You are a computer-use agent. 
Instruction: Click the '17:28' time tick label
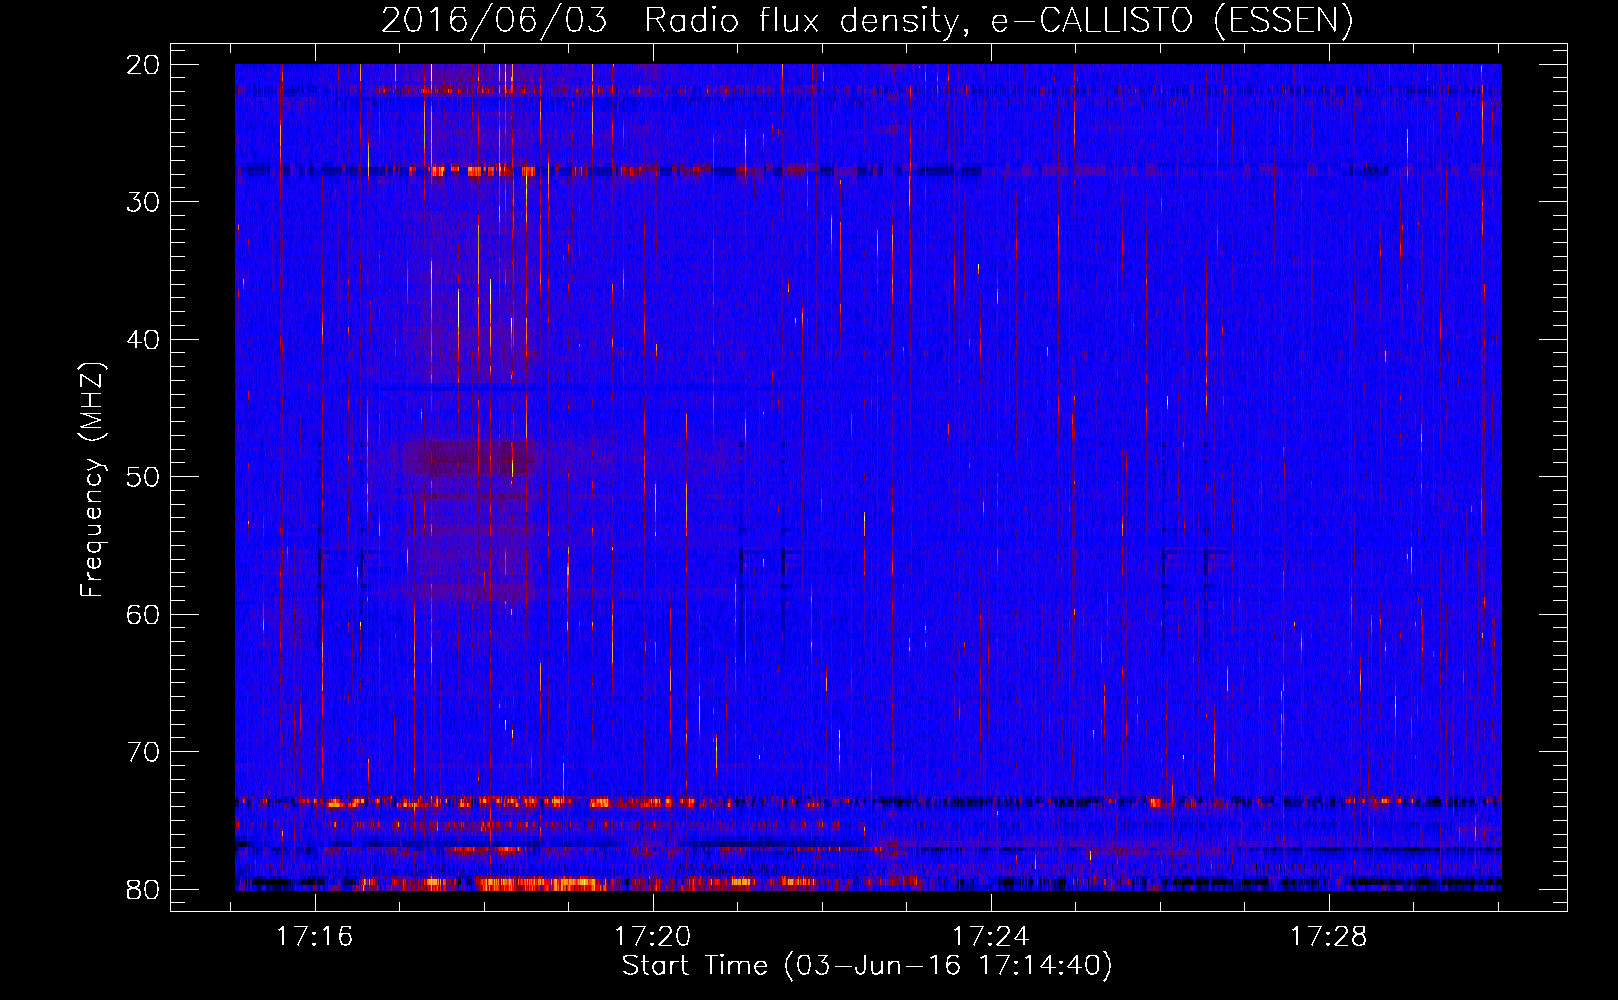tap(1329, 937)
